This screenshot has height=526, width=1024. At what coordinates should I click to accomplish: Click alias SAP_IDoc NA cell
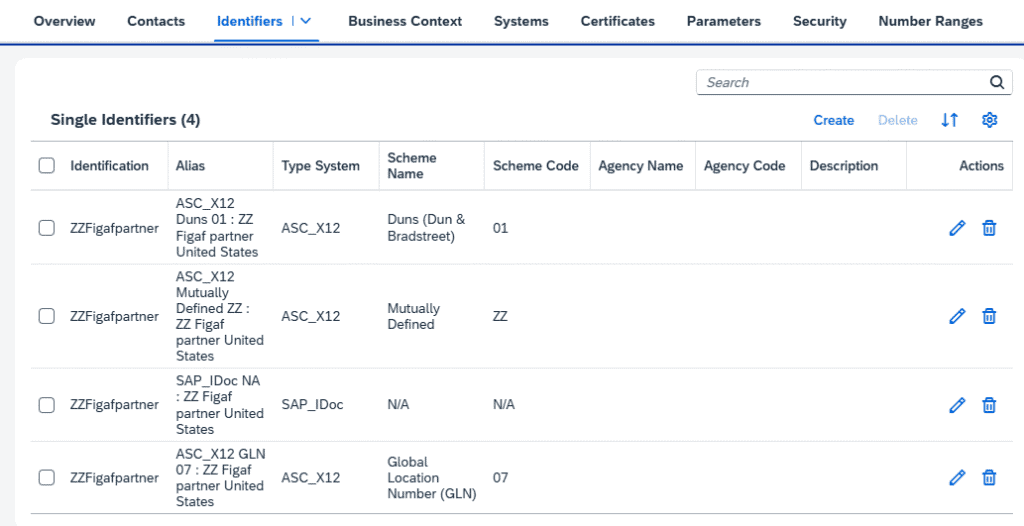pos(219,405)
